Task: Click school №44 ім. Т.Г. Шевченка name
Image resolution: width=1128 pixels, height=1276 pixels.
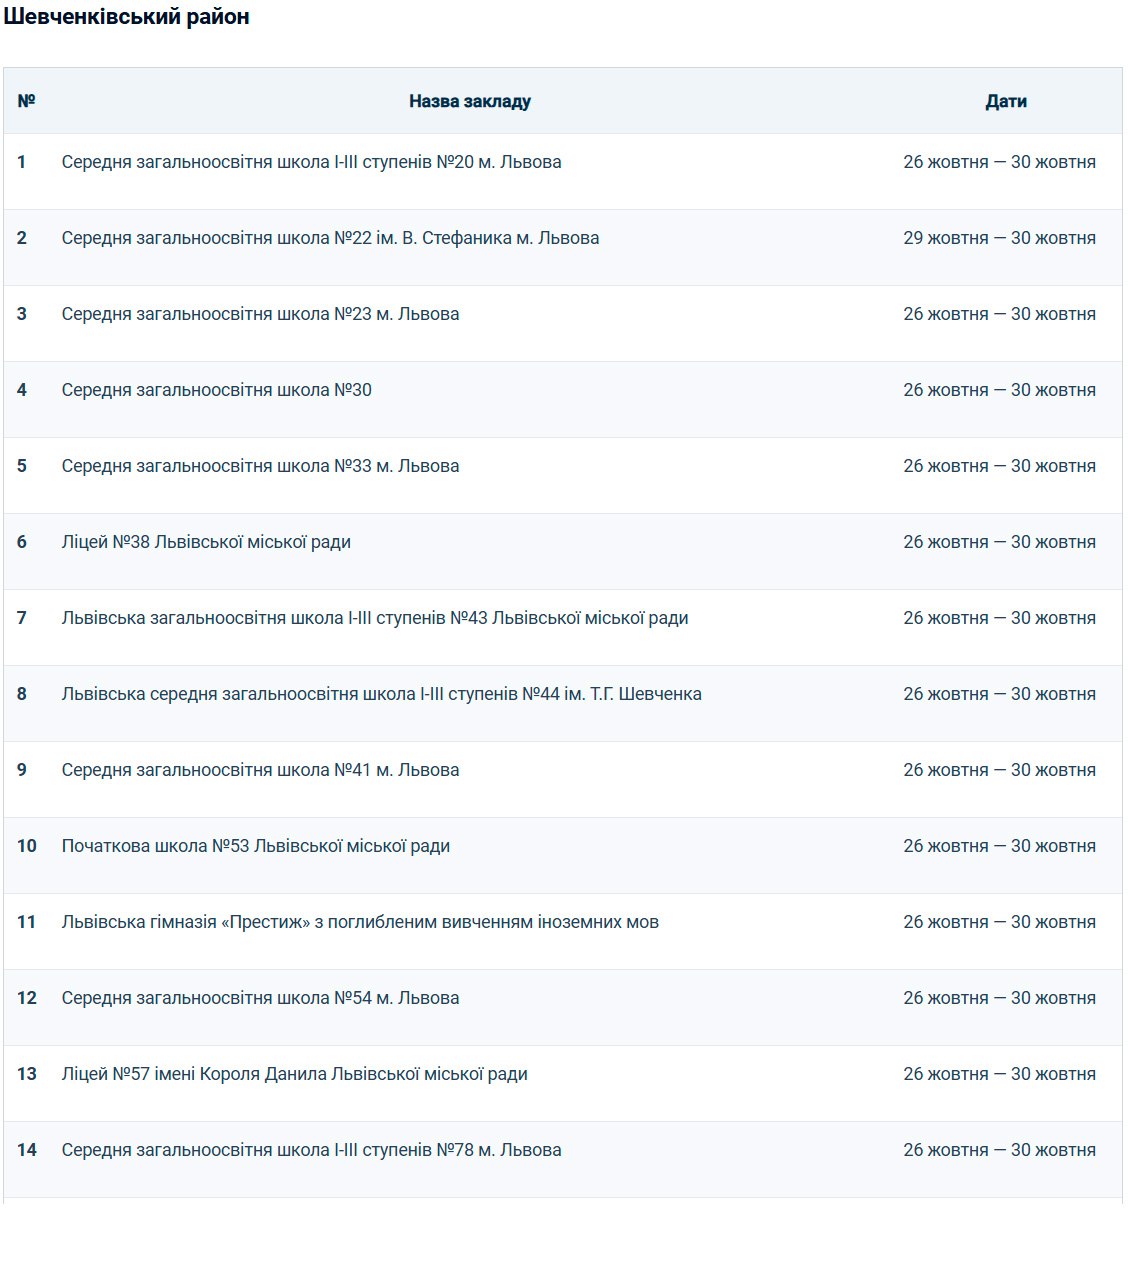Action: [x=381, y=694]
